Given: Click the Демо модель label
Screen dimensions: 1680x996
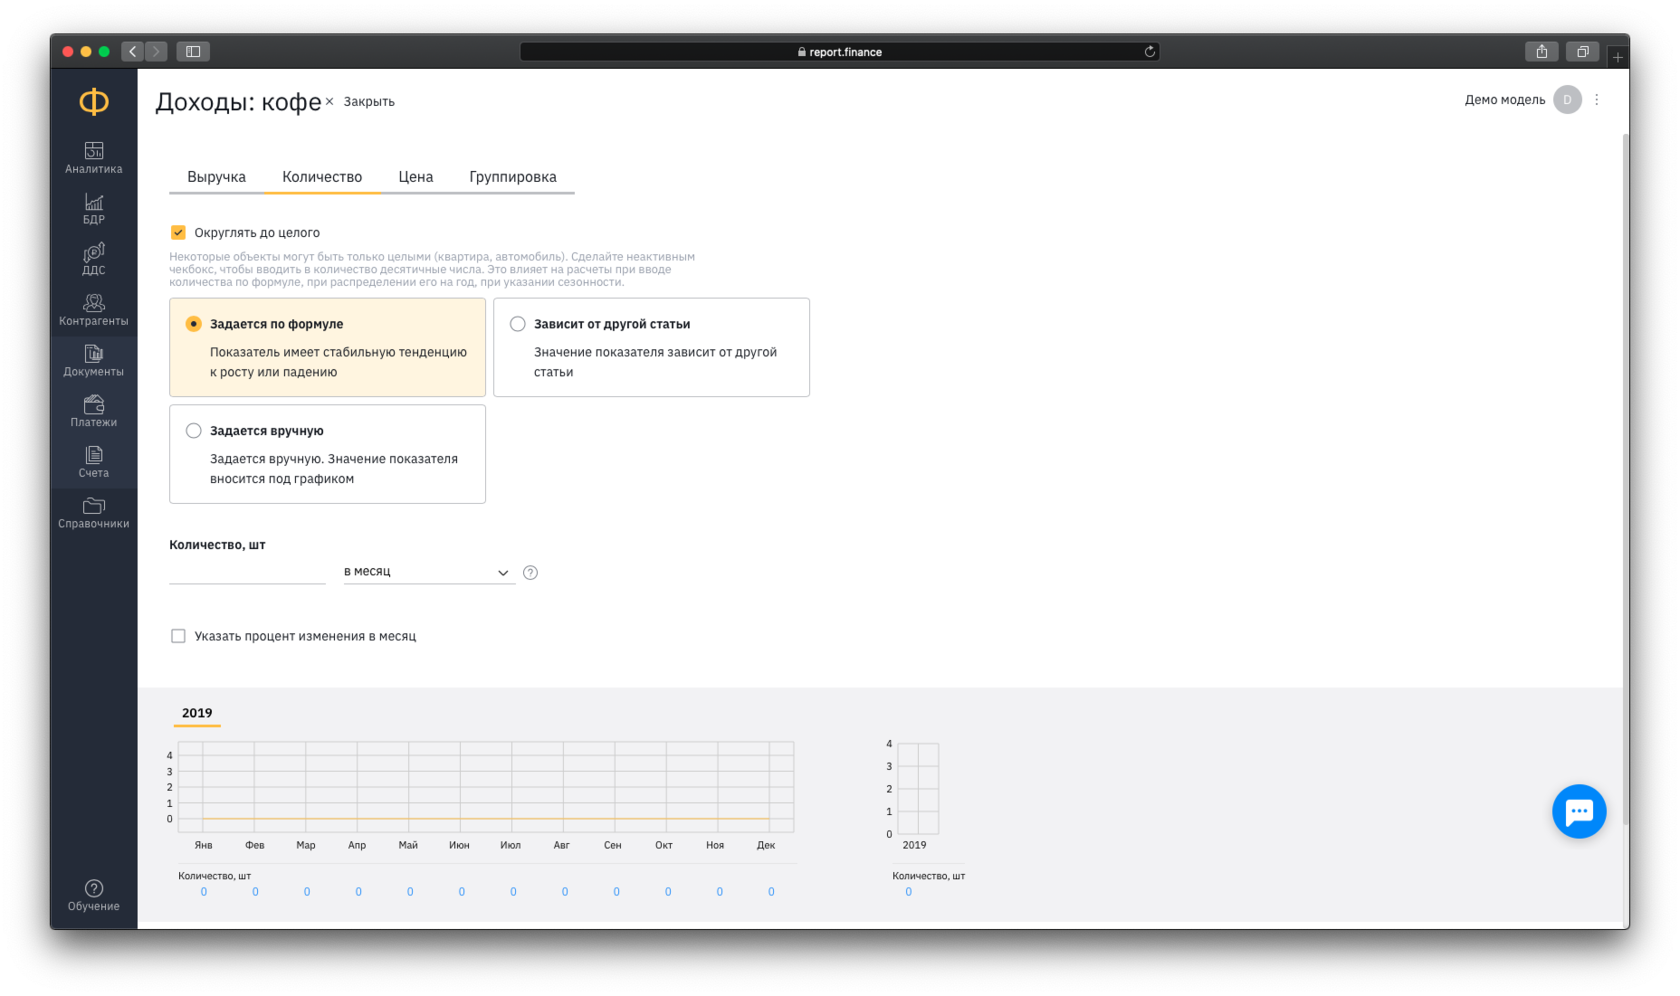Looking at the screenshot, I should pos(1505,100).
